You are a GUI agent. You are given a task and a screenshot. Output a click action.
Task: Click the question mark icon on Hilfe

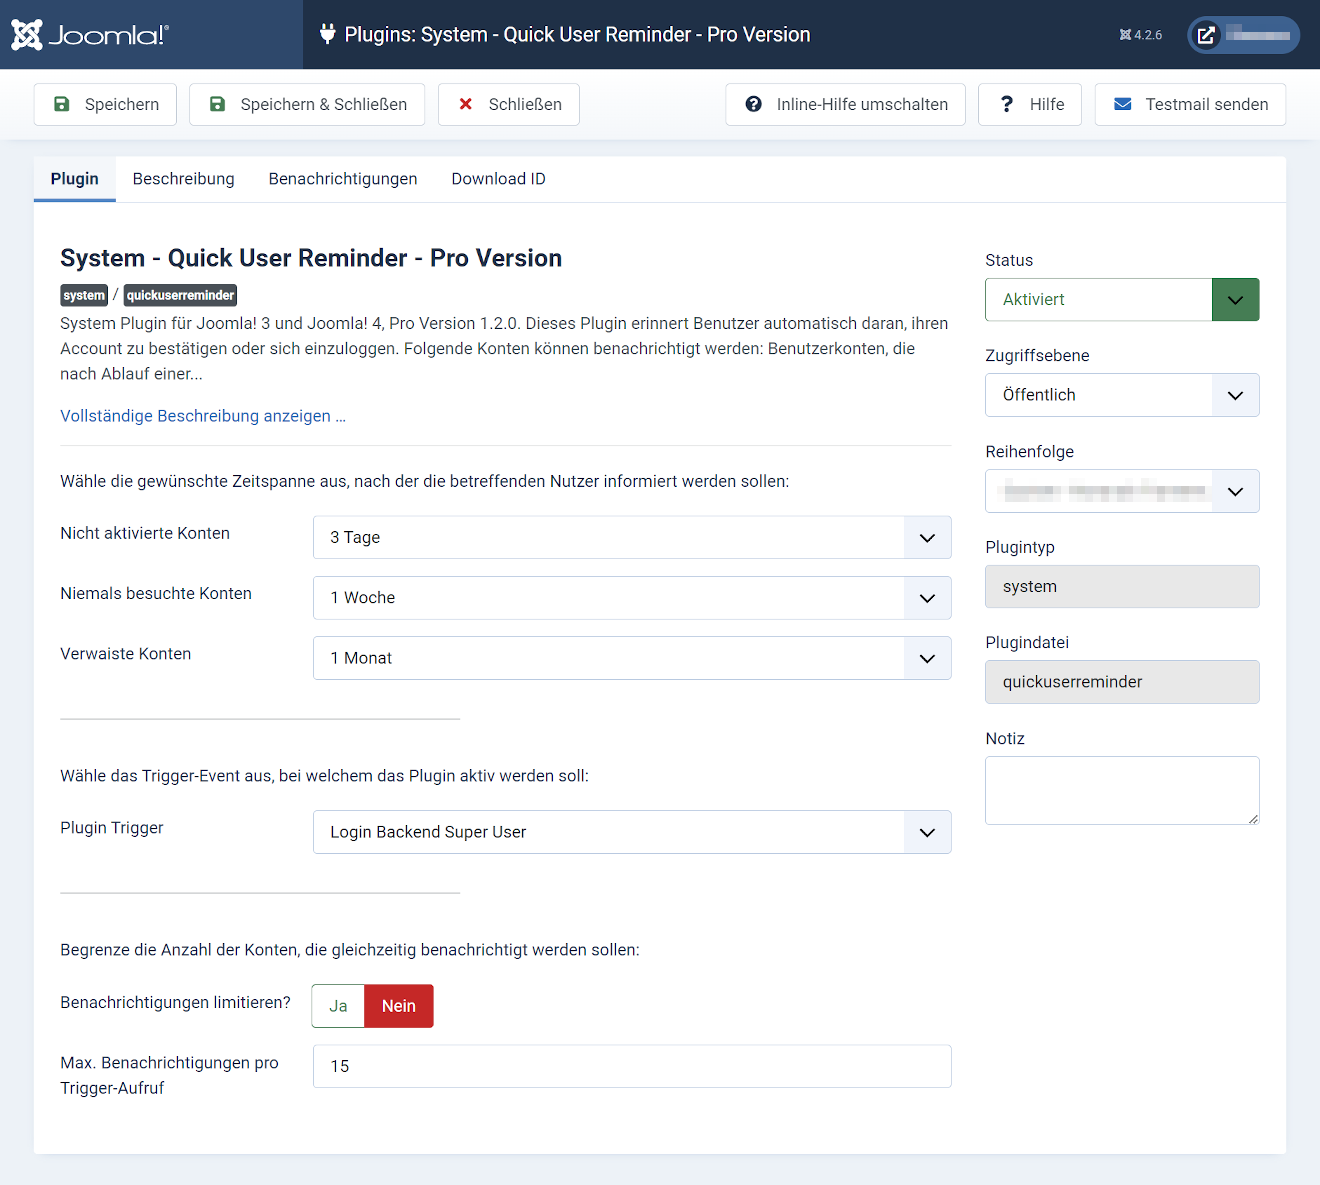pyautogui.click(x=1007, y=104)
